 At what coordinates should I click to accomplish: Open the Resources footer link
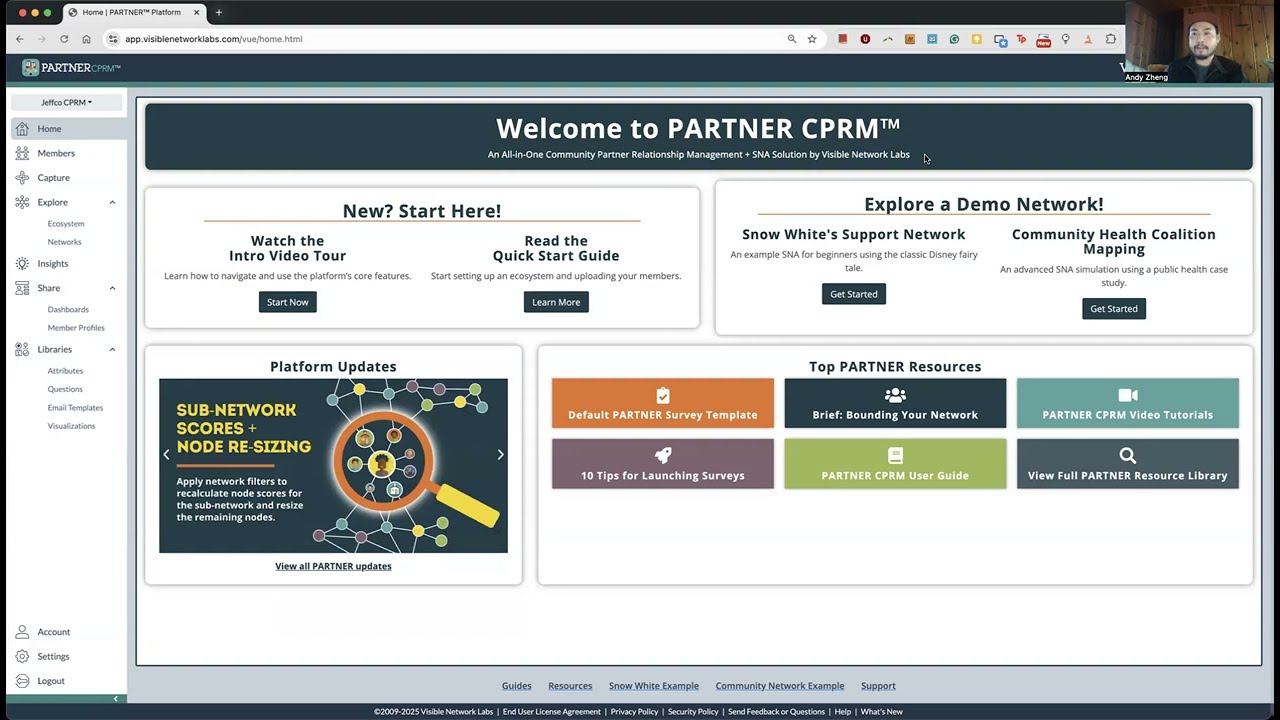tap(570, 686)
